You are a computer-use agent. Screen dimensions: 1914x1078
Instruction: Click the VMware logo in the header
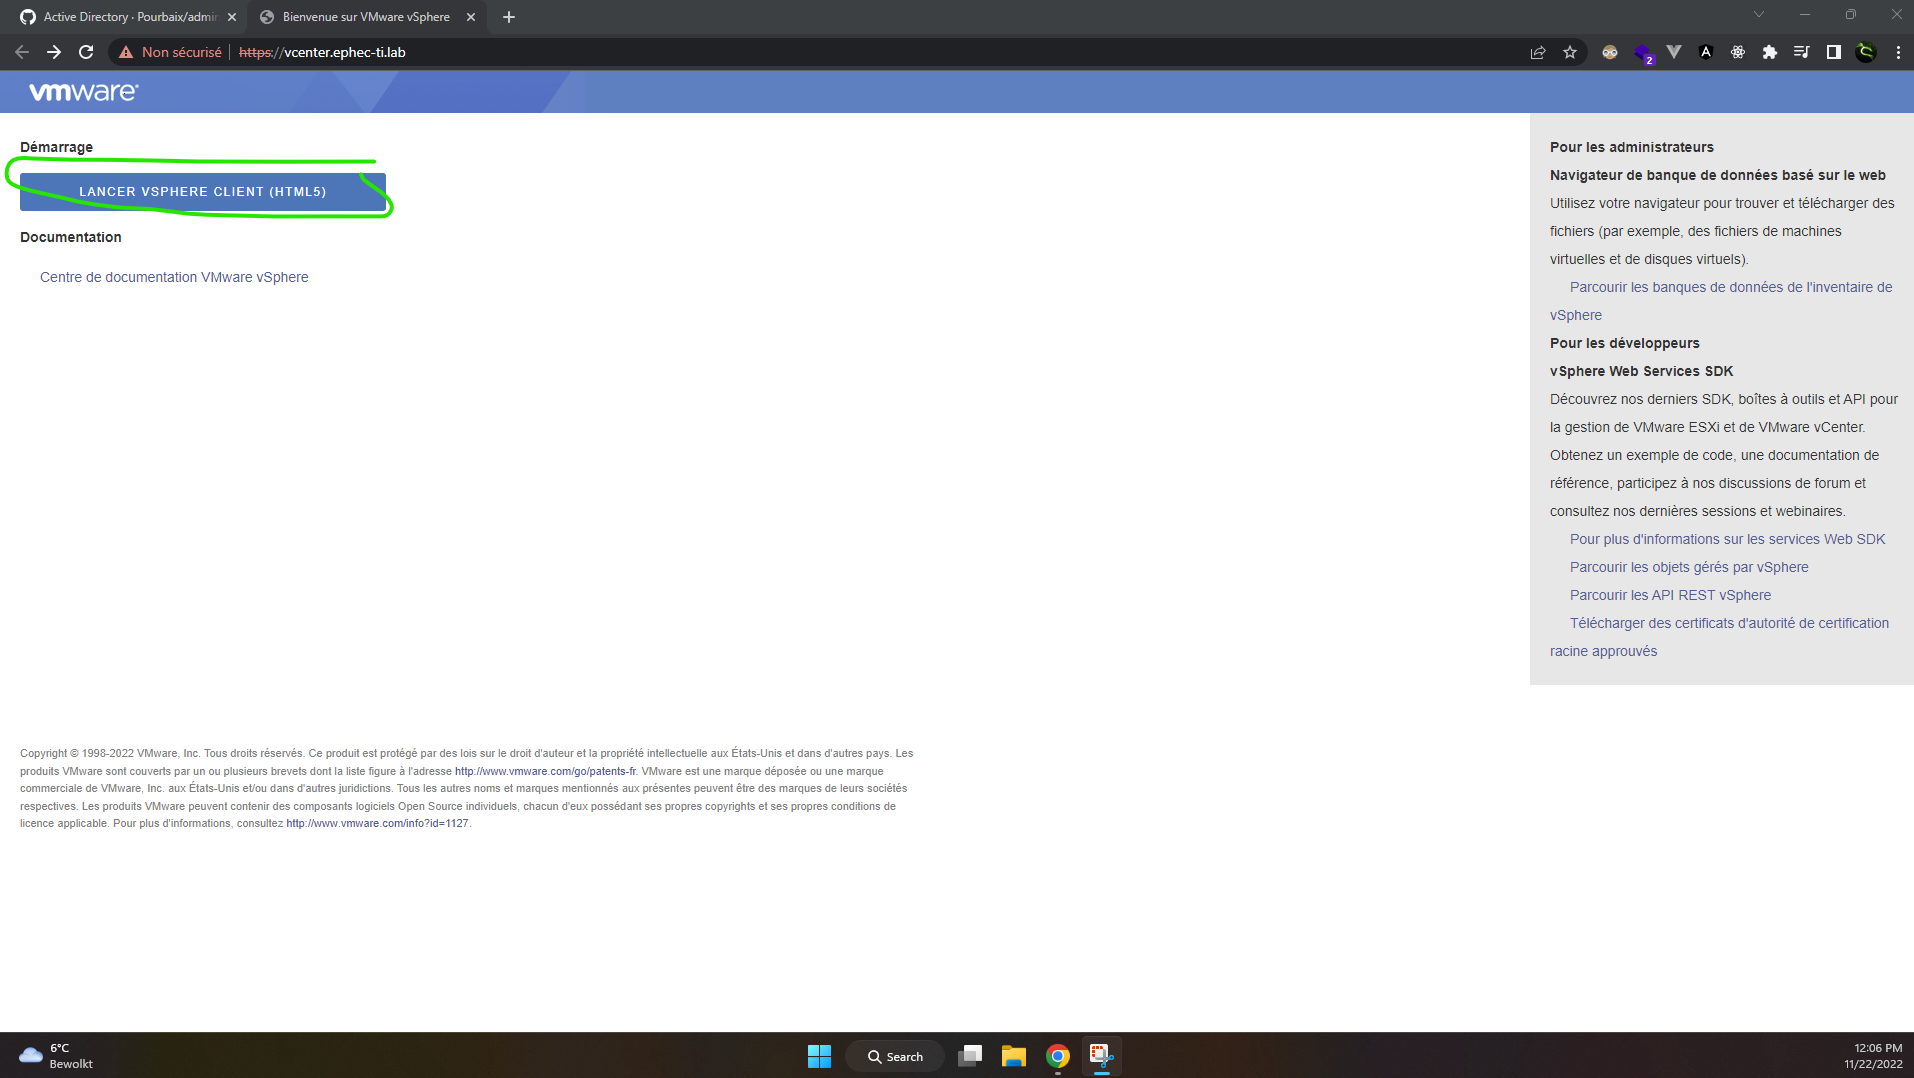(84, 92)
